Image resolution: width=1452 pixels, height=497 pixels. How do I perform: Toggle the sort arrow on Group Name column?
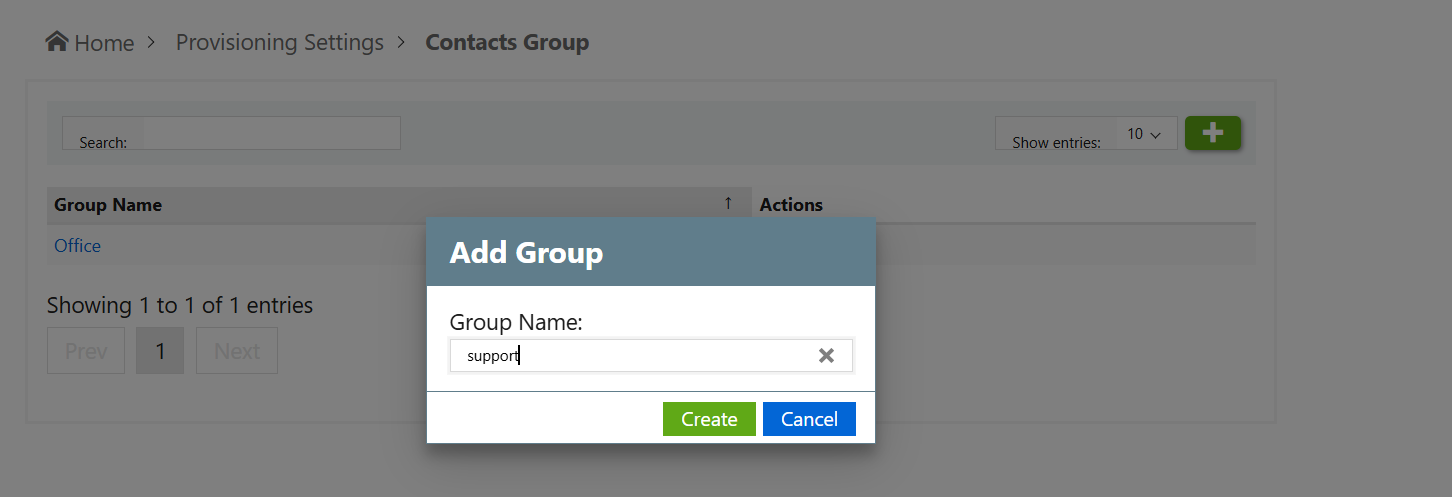728,204
